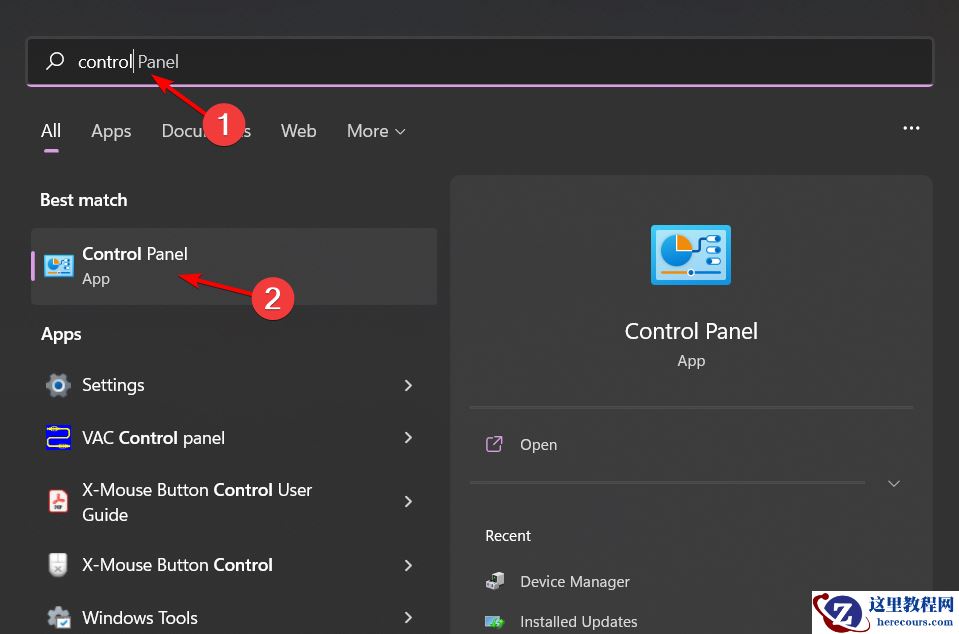Launch the Settings app
The image size is (959, 634).
113,385
